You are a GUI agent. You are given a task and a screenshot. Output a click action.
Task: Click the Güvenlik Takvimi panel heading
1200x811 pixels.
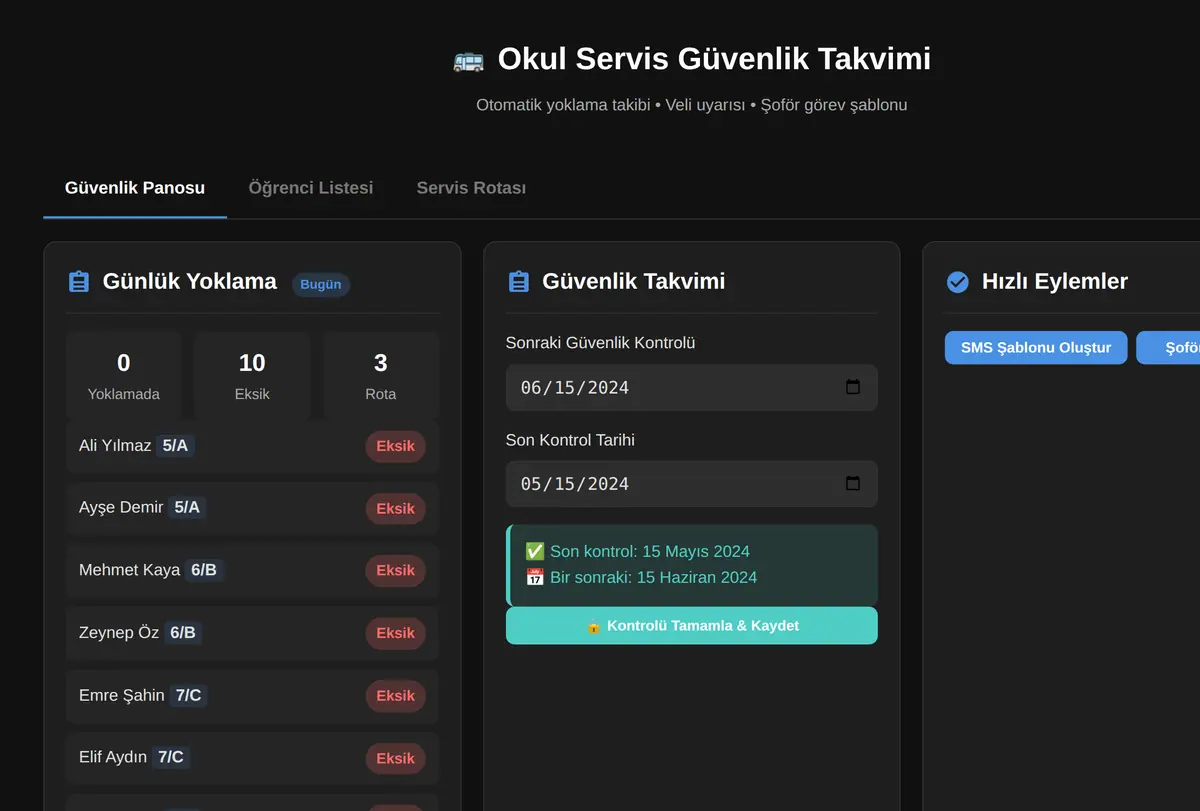pos(634,282)
